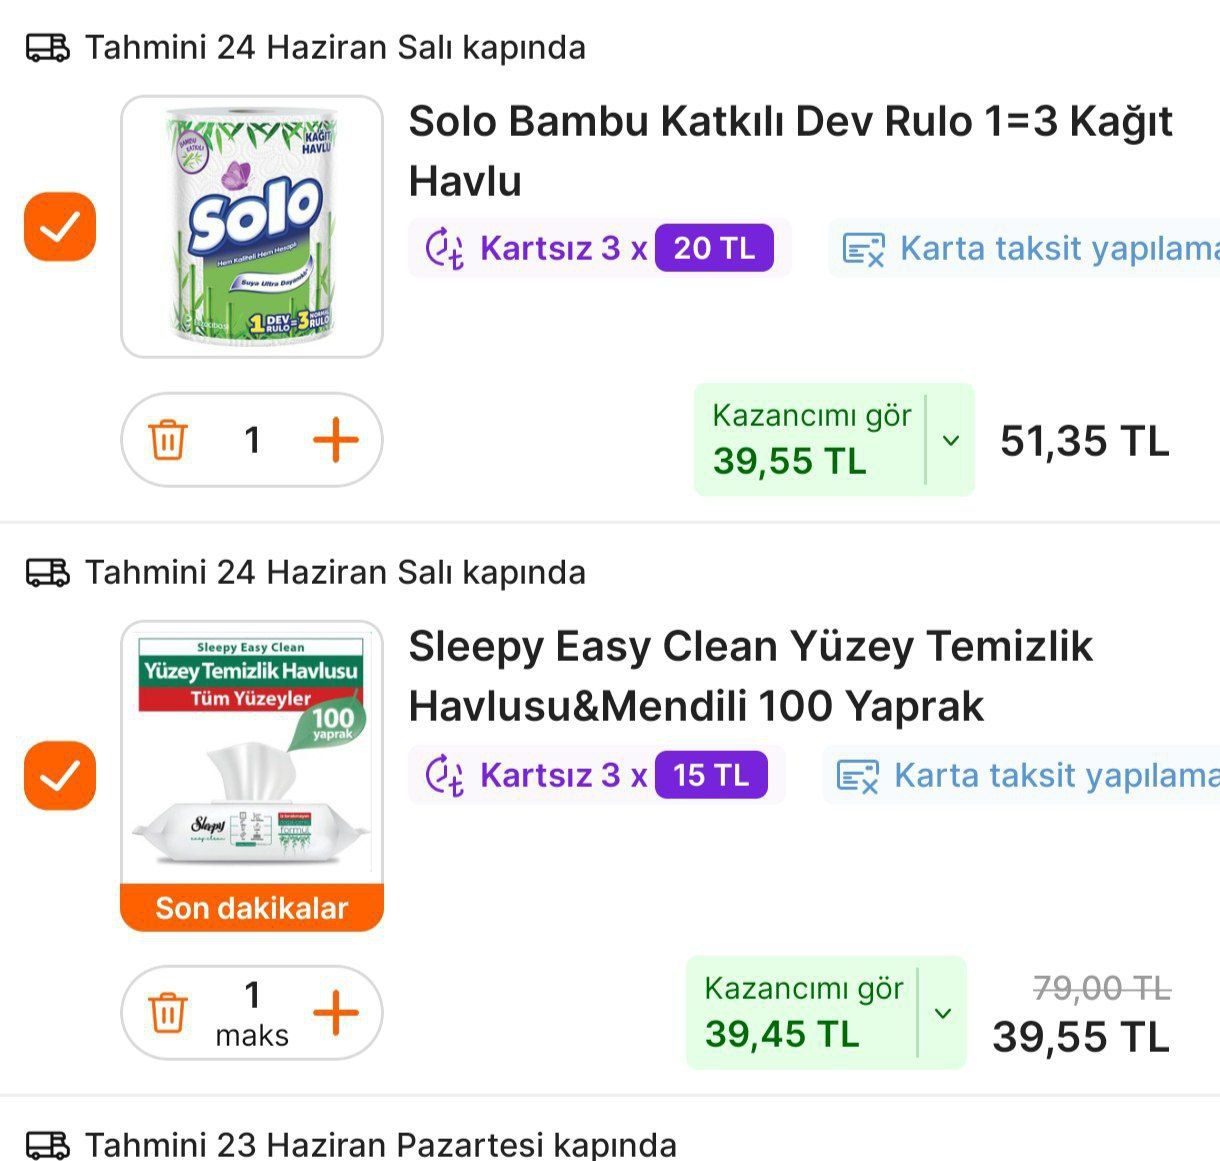Uncheck the Solo Bambu paper towel item
Viewport: 1220px width, 1161px height.
[x=60, y=227]
